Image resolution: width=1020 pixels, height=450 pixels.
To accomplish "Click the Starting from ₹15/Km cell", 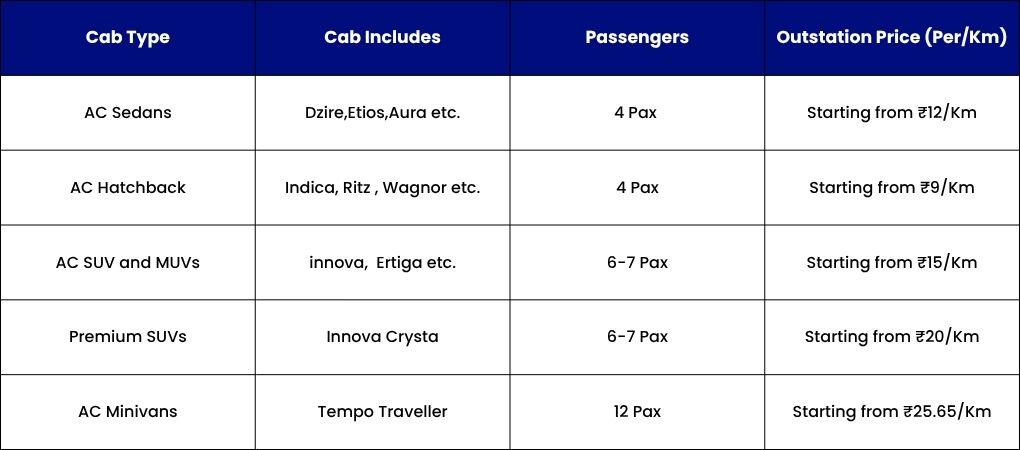I will tap(892, 263).
